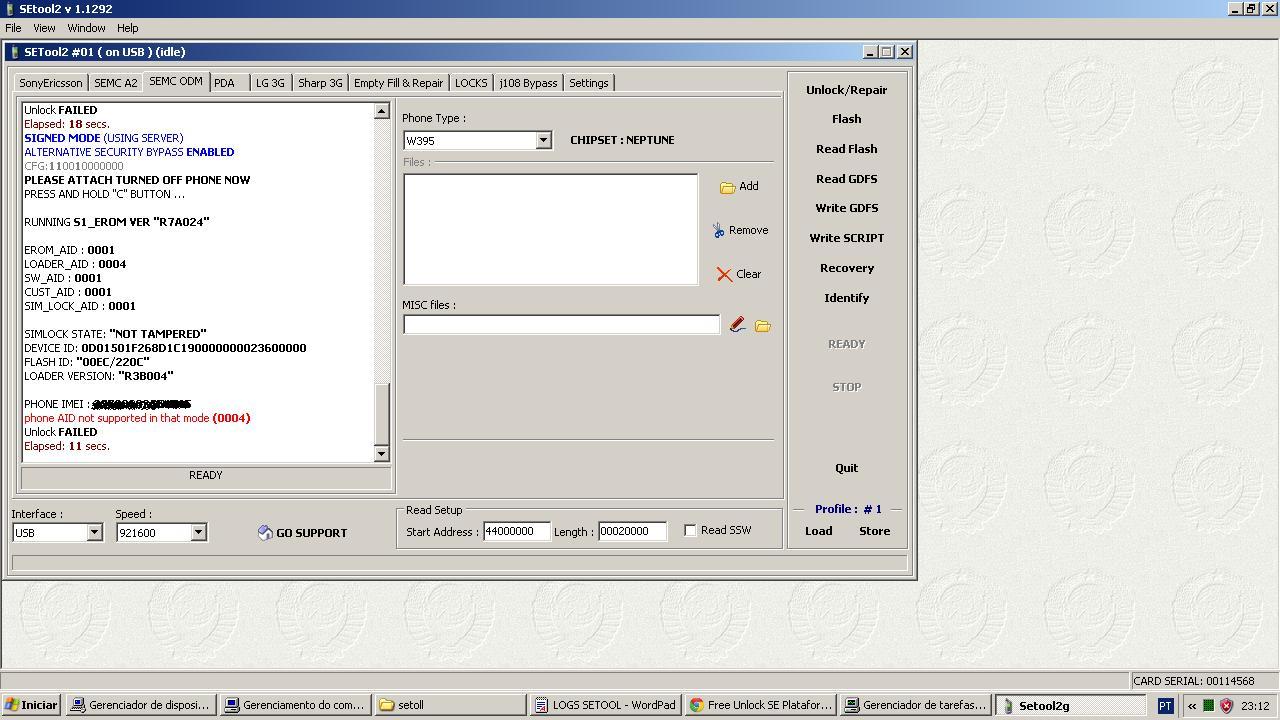Click the phone AID not supported line

click(x=137, y=418)
